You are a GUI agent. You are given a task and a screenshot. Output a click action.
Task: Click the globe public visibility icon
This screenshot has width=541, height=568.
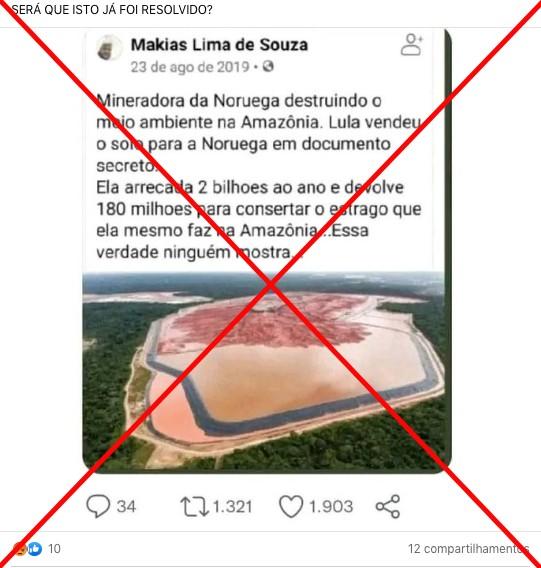pos(268,66)
